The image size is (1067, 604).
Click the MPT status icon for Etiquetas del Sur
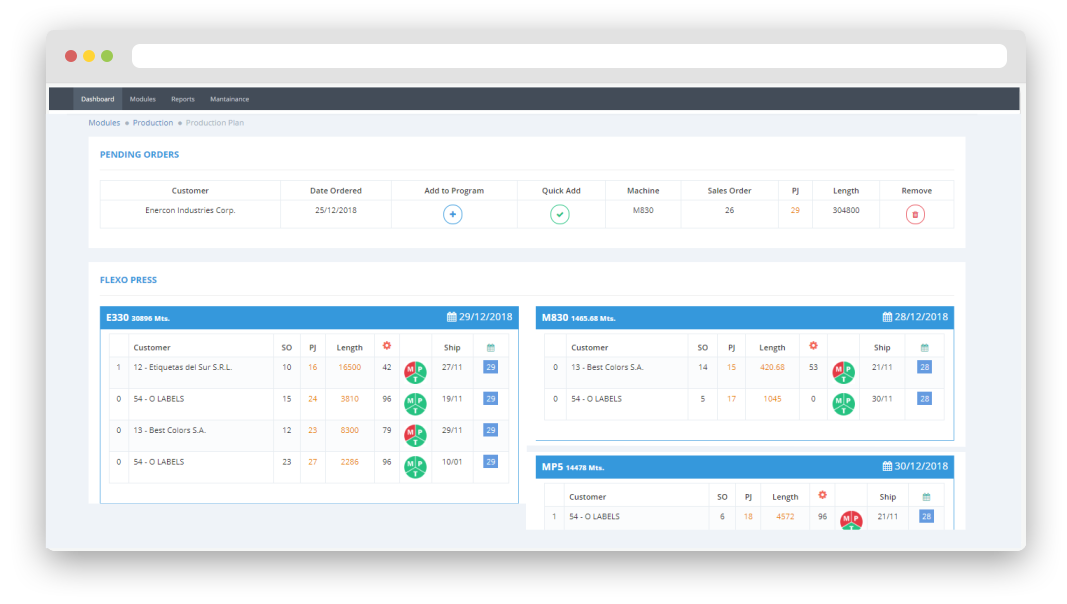coord(414,372)
